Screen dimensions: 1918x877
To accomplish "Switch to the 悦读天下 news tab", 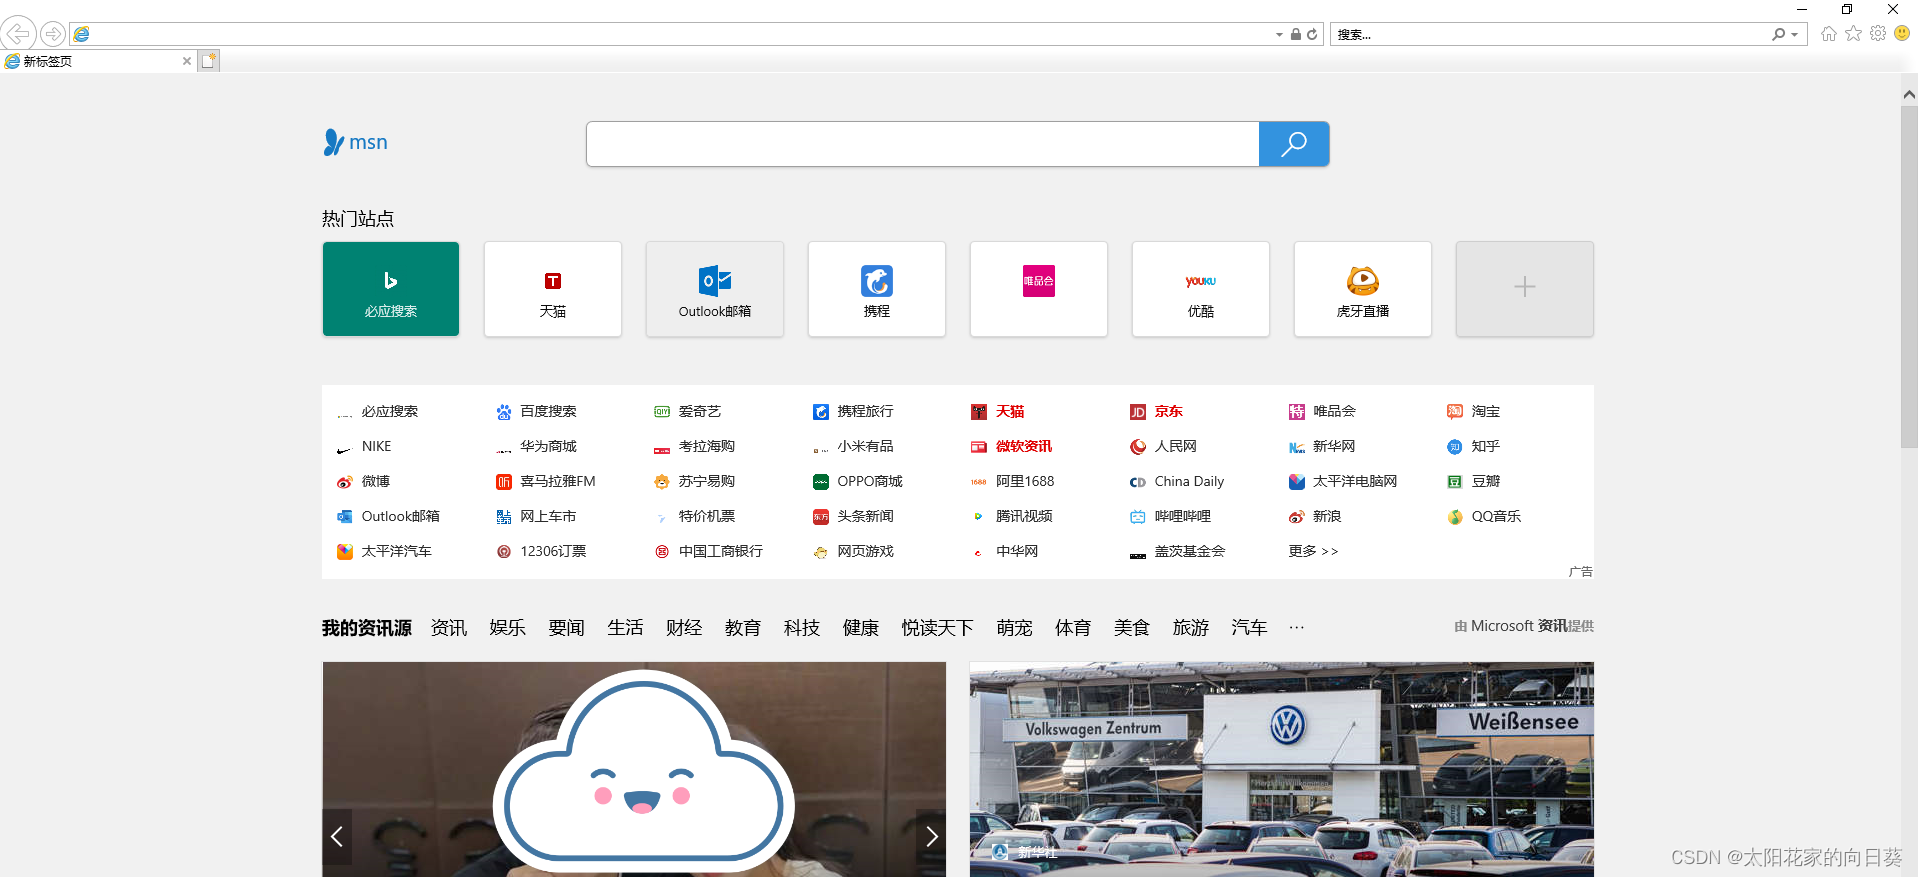I will [x=938, y=628].
